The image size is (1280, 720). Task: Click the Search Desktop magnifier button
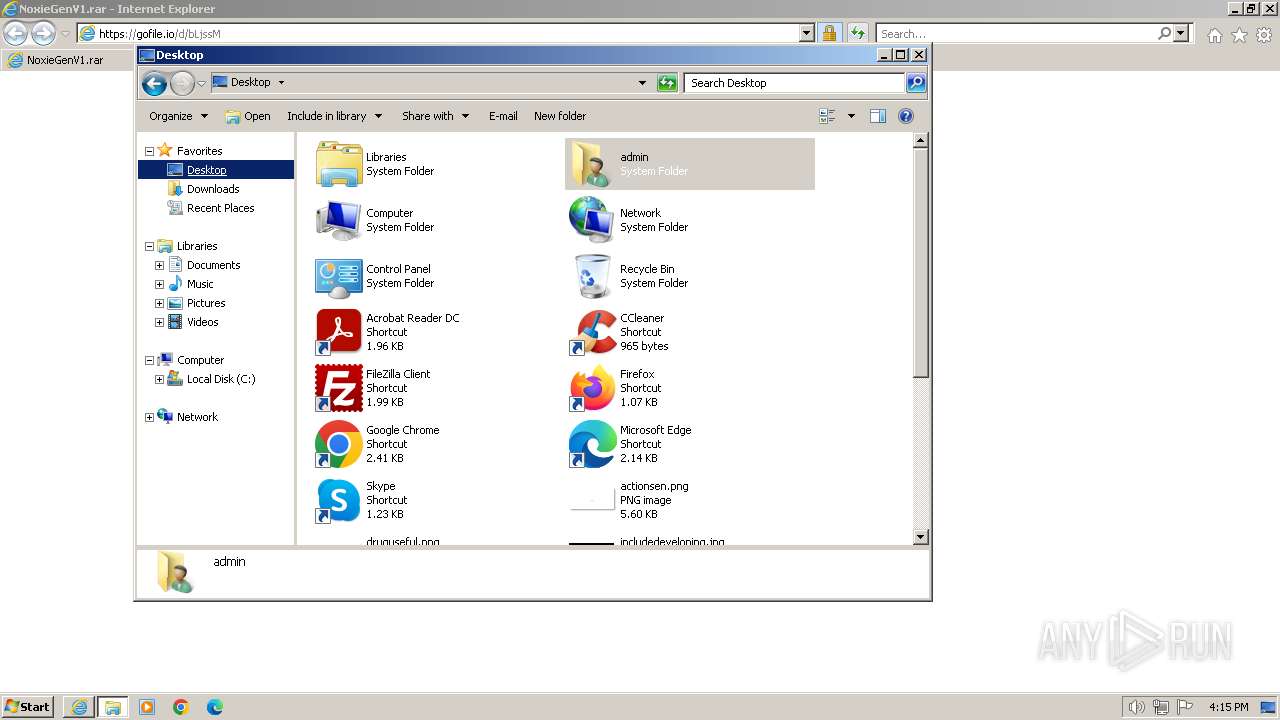pos(915,83)
